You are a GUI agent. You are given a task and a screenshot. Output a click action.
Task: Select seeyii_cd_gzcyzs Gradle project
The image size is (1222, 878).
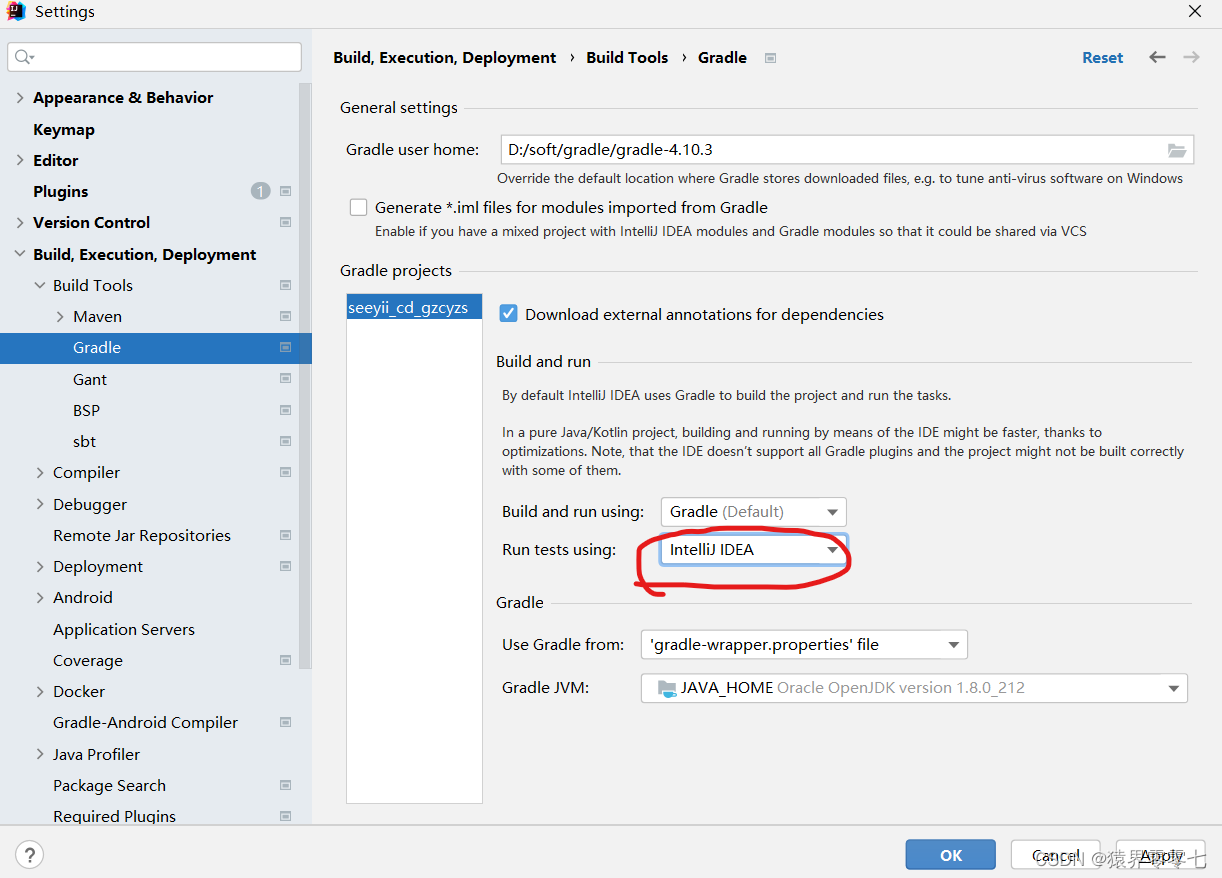414,308
